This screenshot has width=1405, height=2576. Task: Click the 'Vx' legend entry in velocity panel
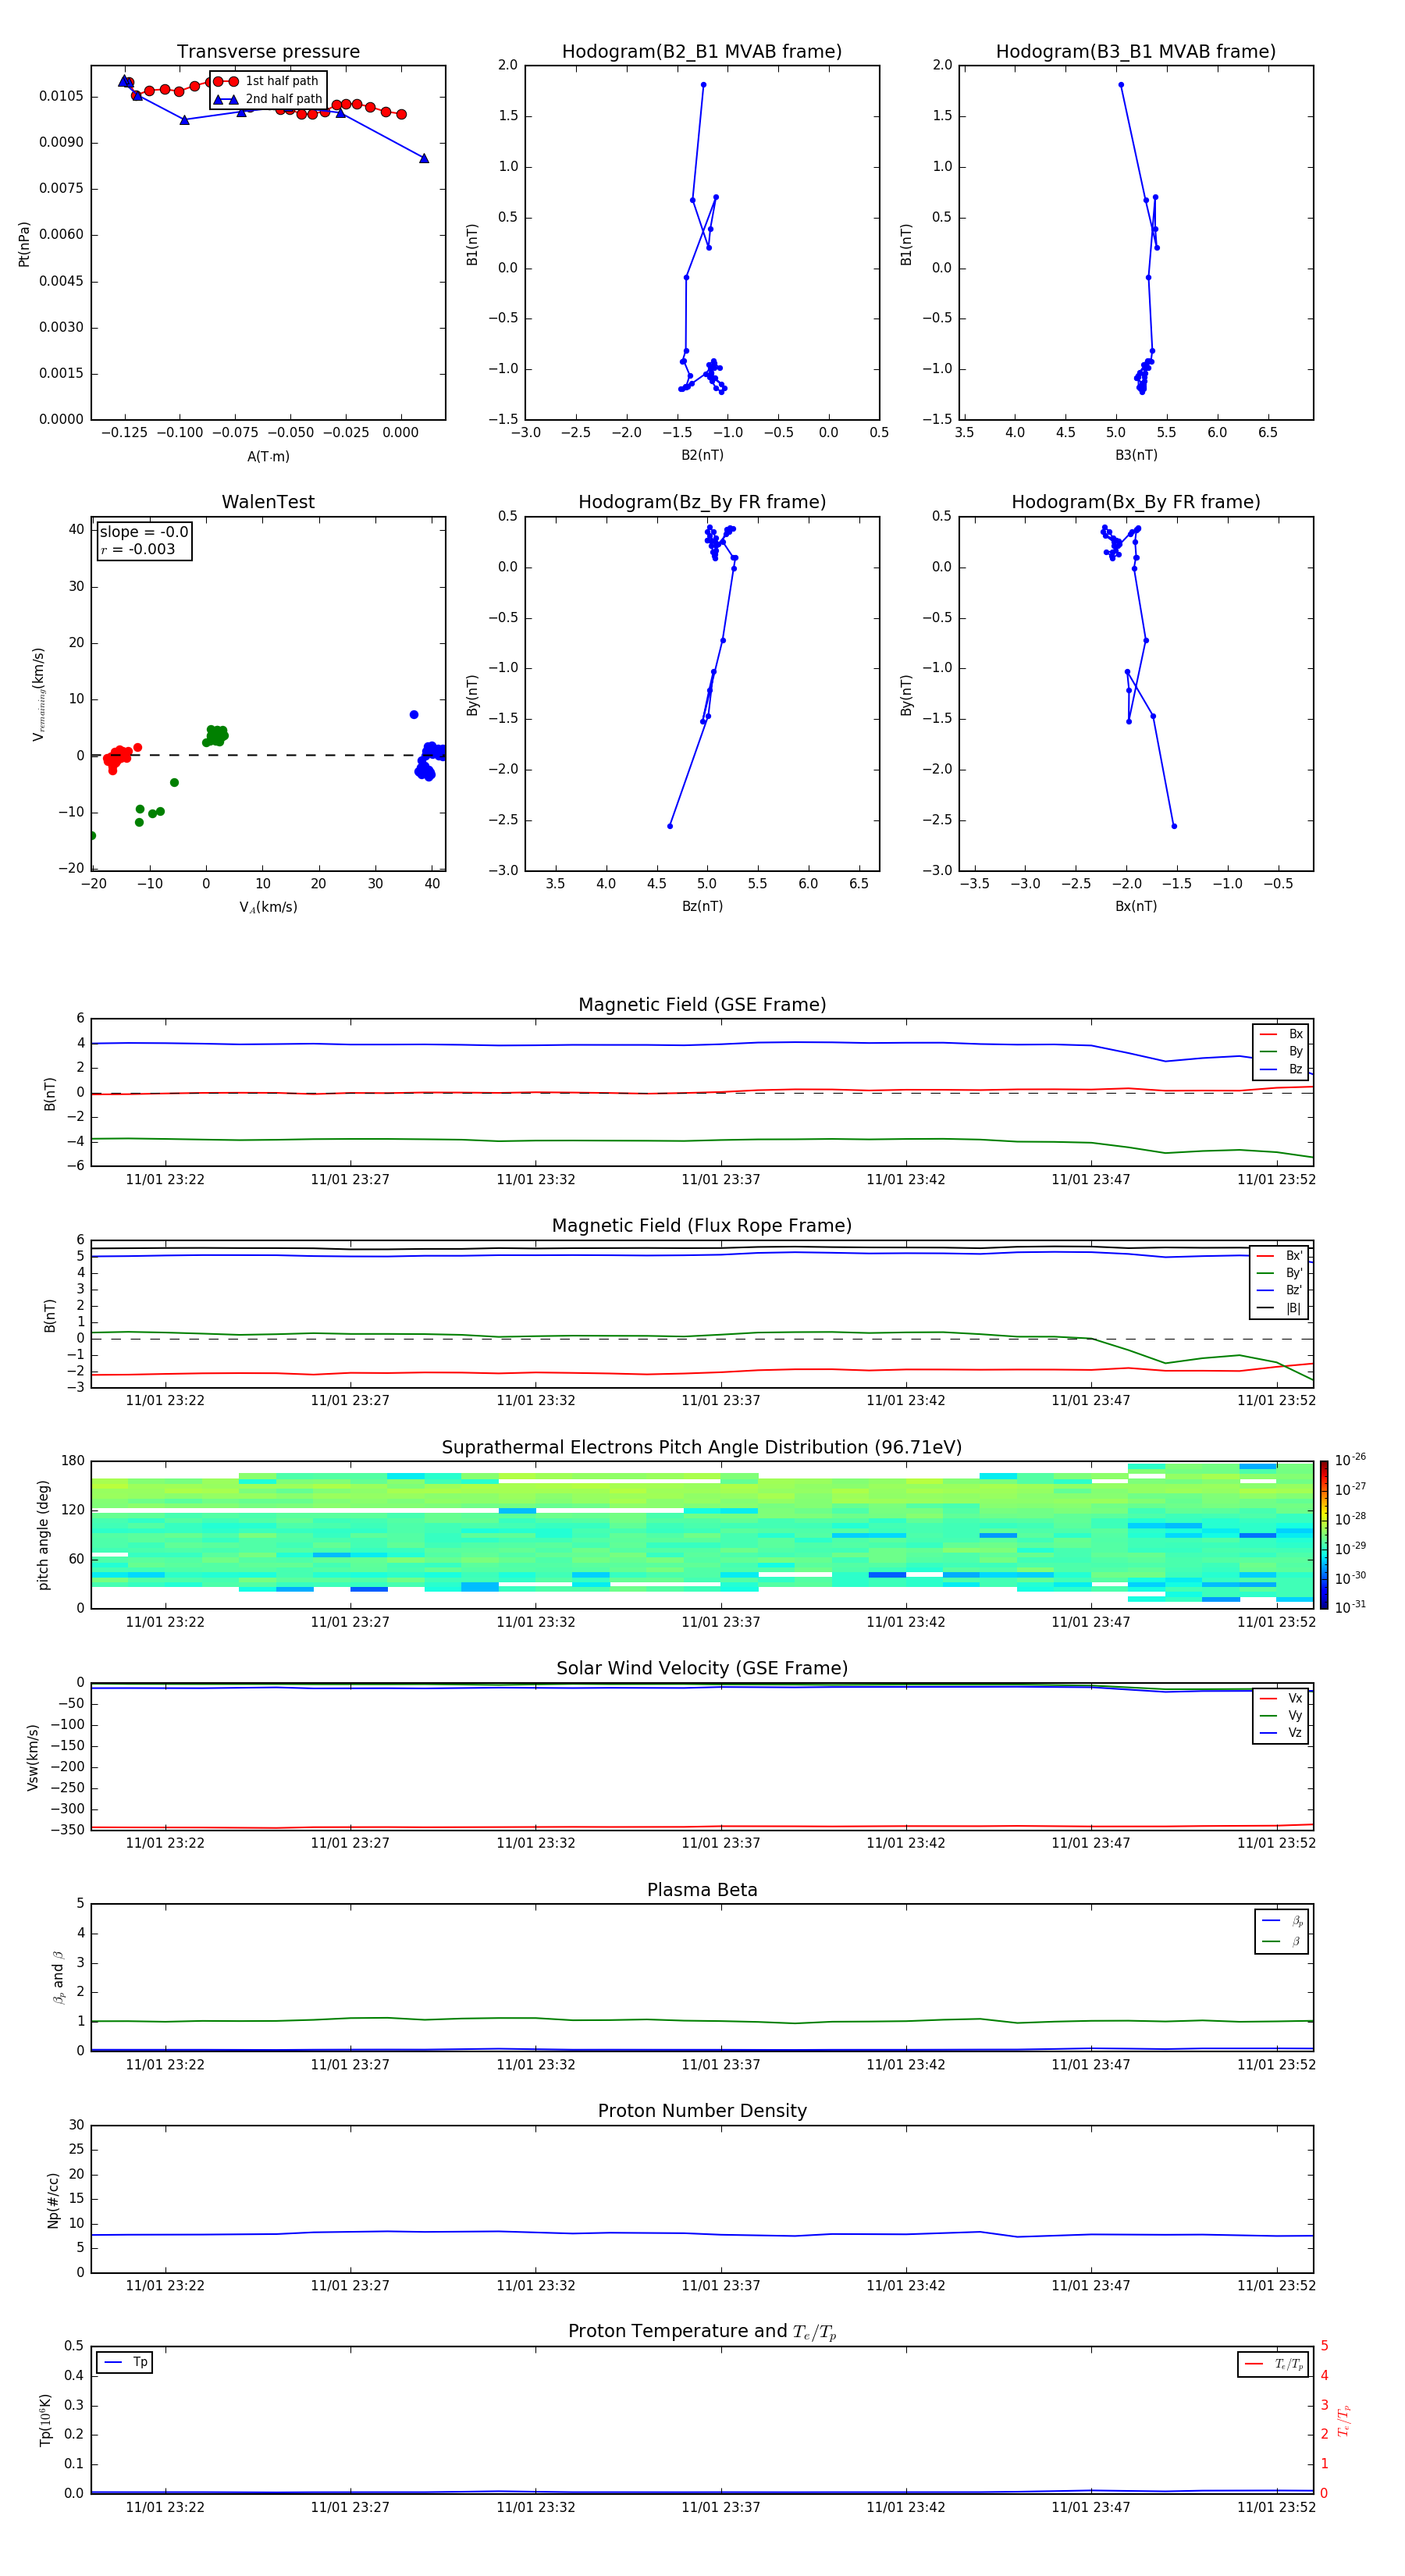(1281, 1698)
